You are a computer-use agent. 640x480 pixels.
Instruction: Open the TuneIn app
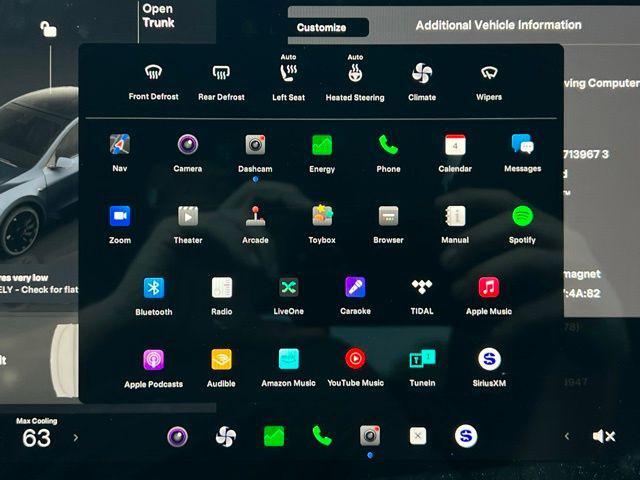click(x=422, y=359)
